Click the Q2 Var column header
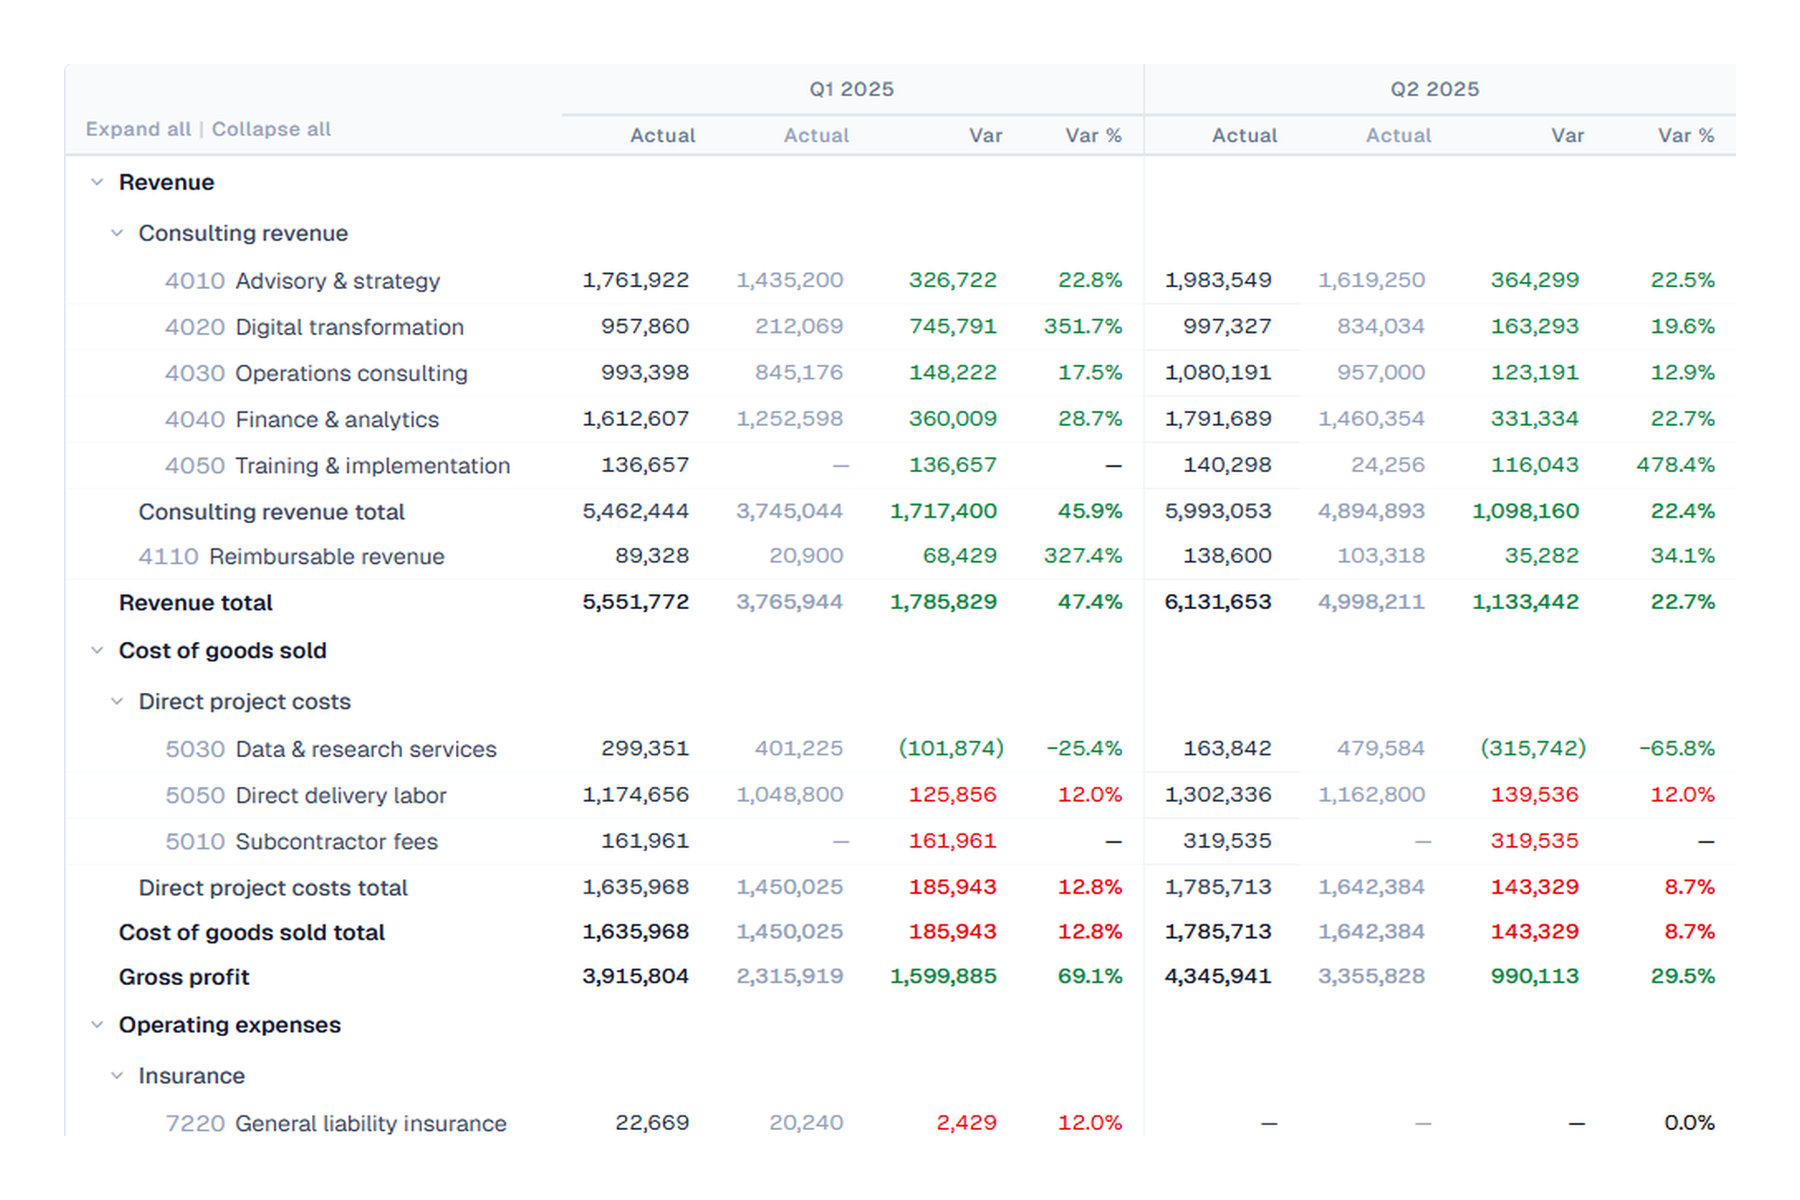The width and height of the screenshot is (1800, 1200). (x=1567, y=135)
